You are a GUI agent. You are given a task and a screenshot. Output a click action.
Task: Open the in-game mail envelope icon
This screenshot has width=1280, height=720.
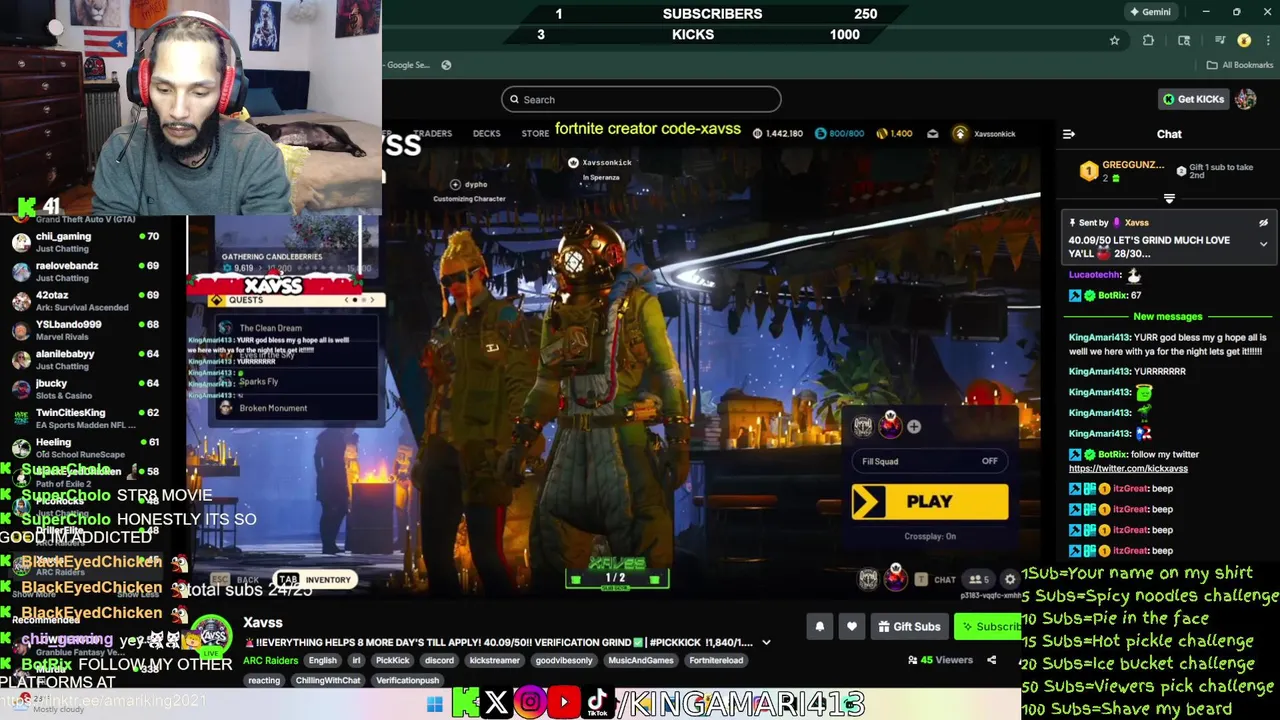[933, 133]
